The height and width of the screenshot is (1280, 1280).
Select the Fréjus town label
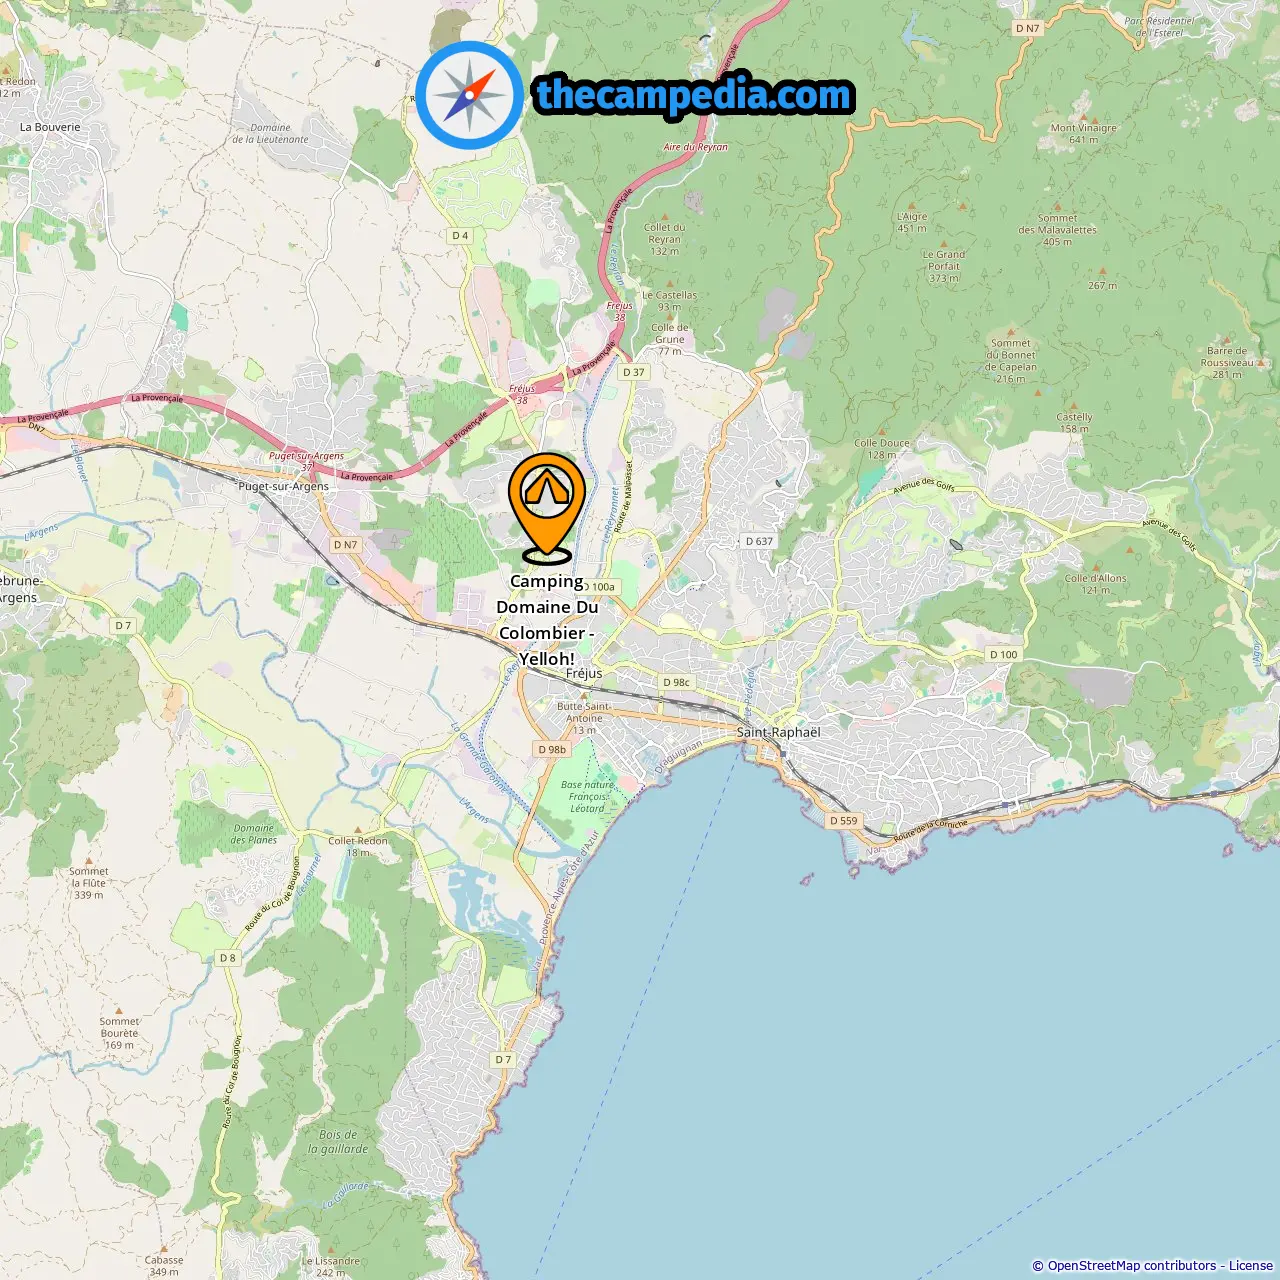click(584, 674)
